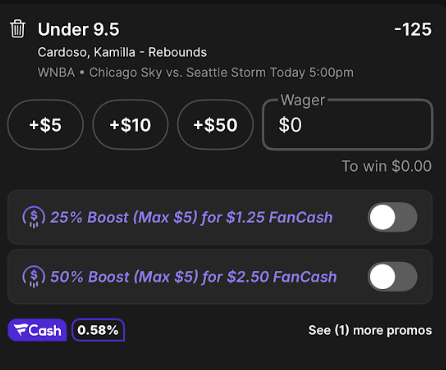Click the Wager field label

(x=303, y=100)
